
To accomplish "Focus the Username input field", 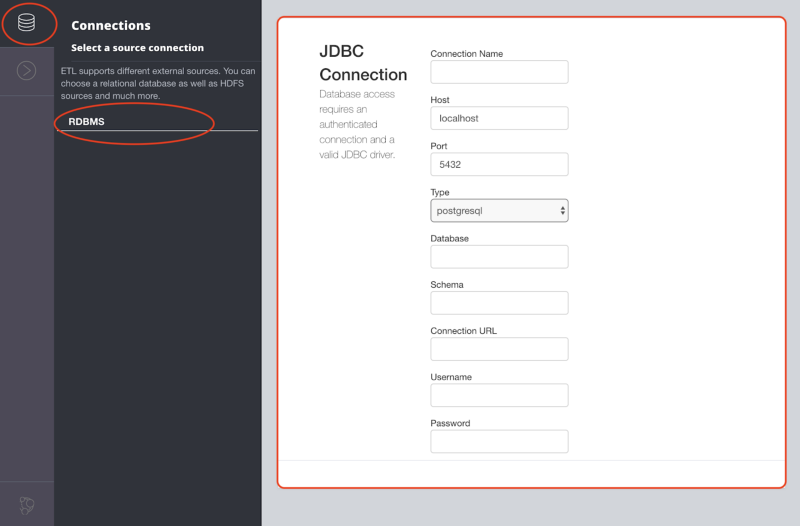I will [x=499, y=395].
